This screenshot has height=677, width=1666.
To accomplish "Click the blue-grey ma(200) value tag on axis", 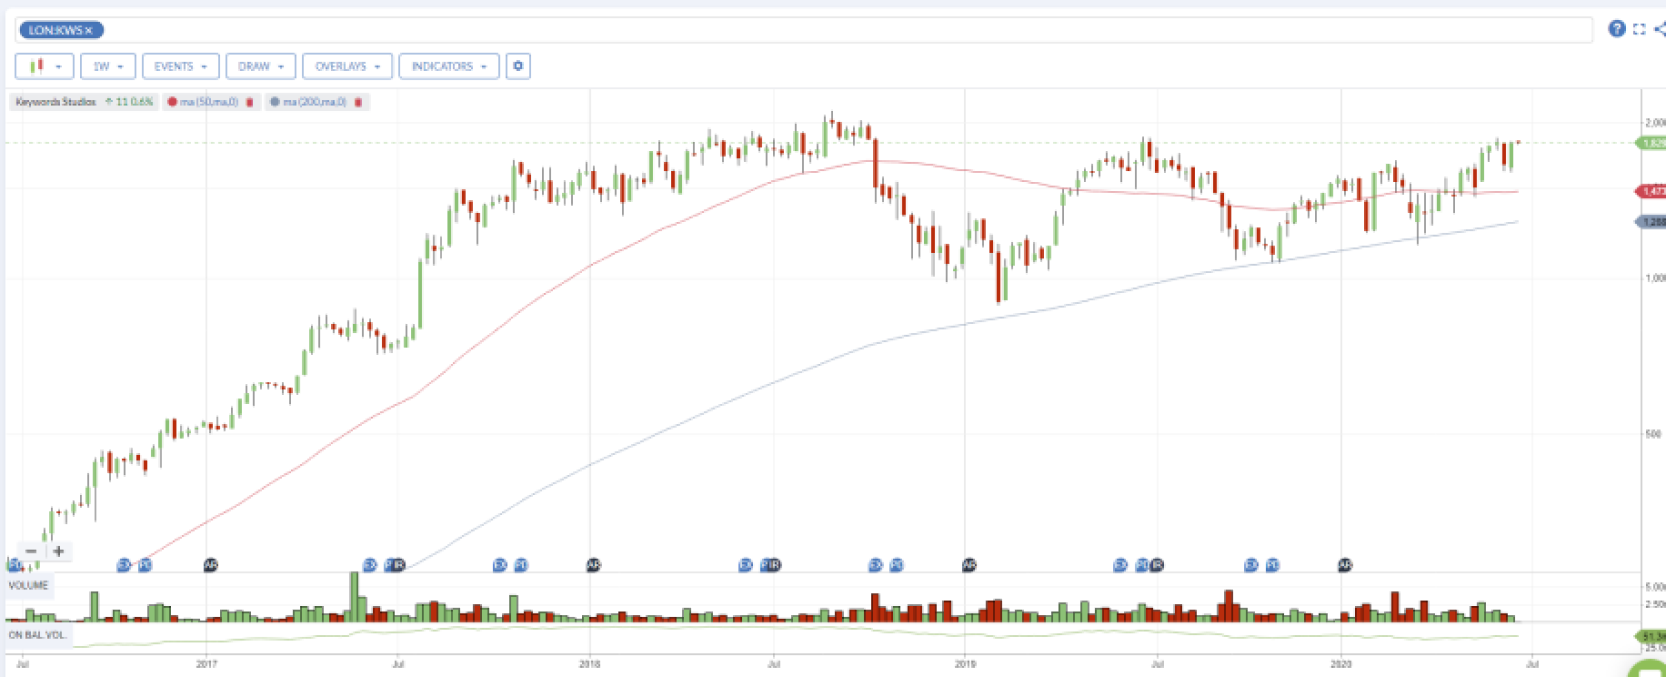I will pyautogui.click(x=1652, y=222).
